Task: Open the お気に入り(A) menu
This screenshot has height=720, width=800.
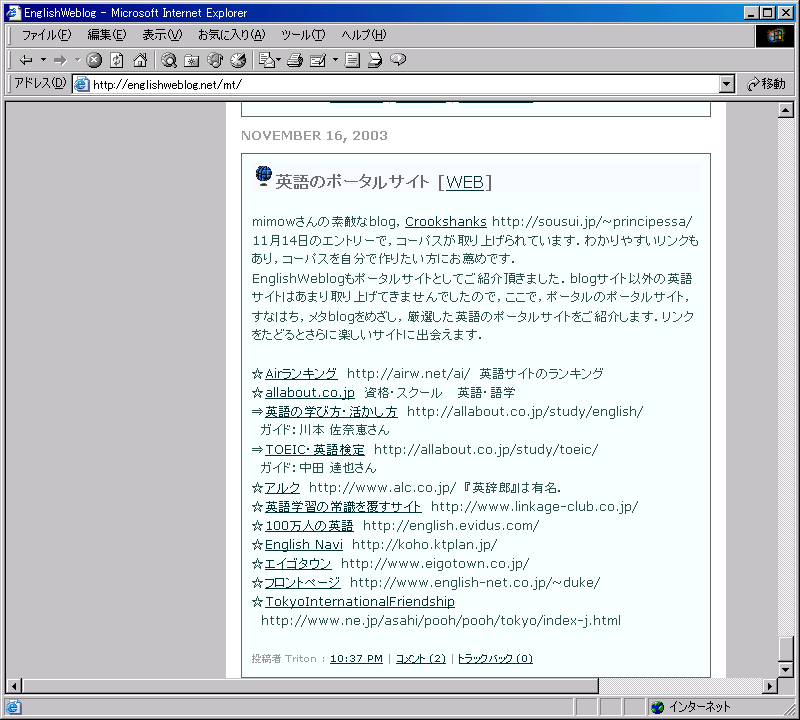Action: (x=231, y=35)
